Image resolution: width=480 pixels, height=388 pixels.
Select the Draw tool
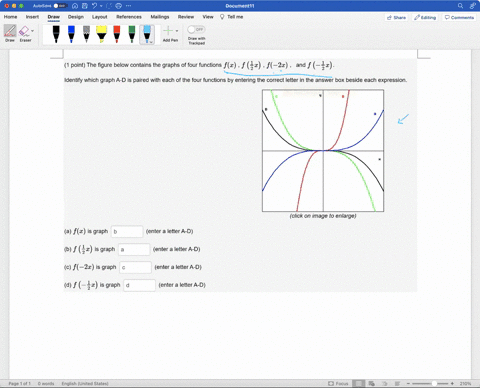click(x=10, y=33)
